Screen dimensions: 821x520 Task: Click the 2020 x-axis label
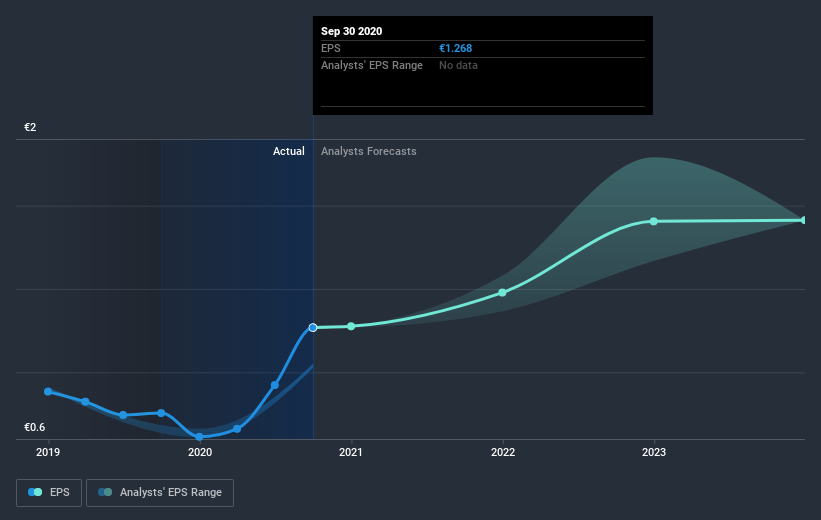(199, 452)
